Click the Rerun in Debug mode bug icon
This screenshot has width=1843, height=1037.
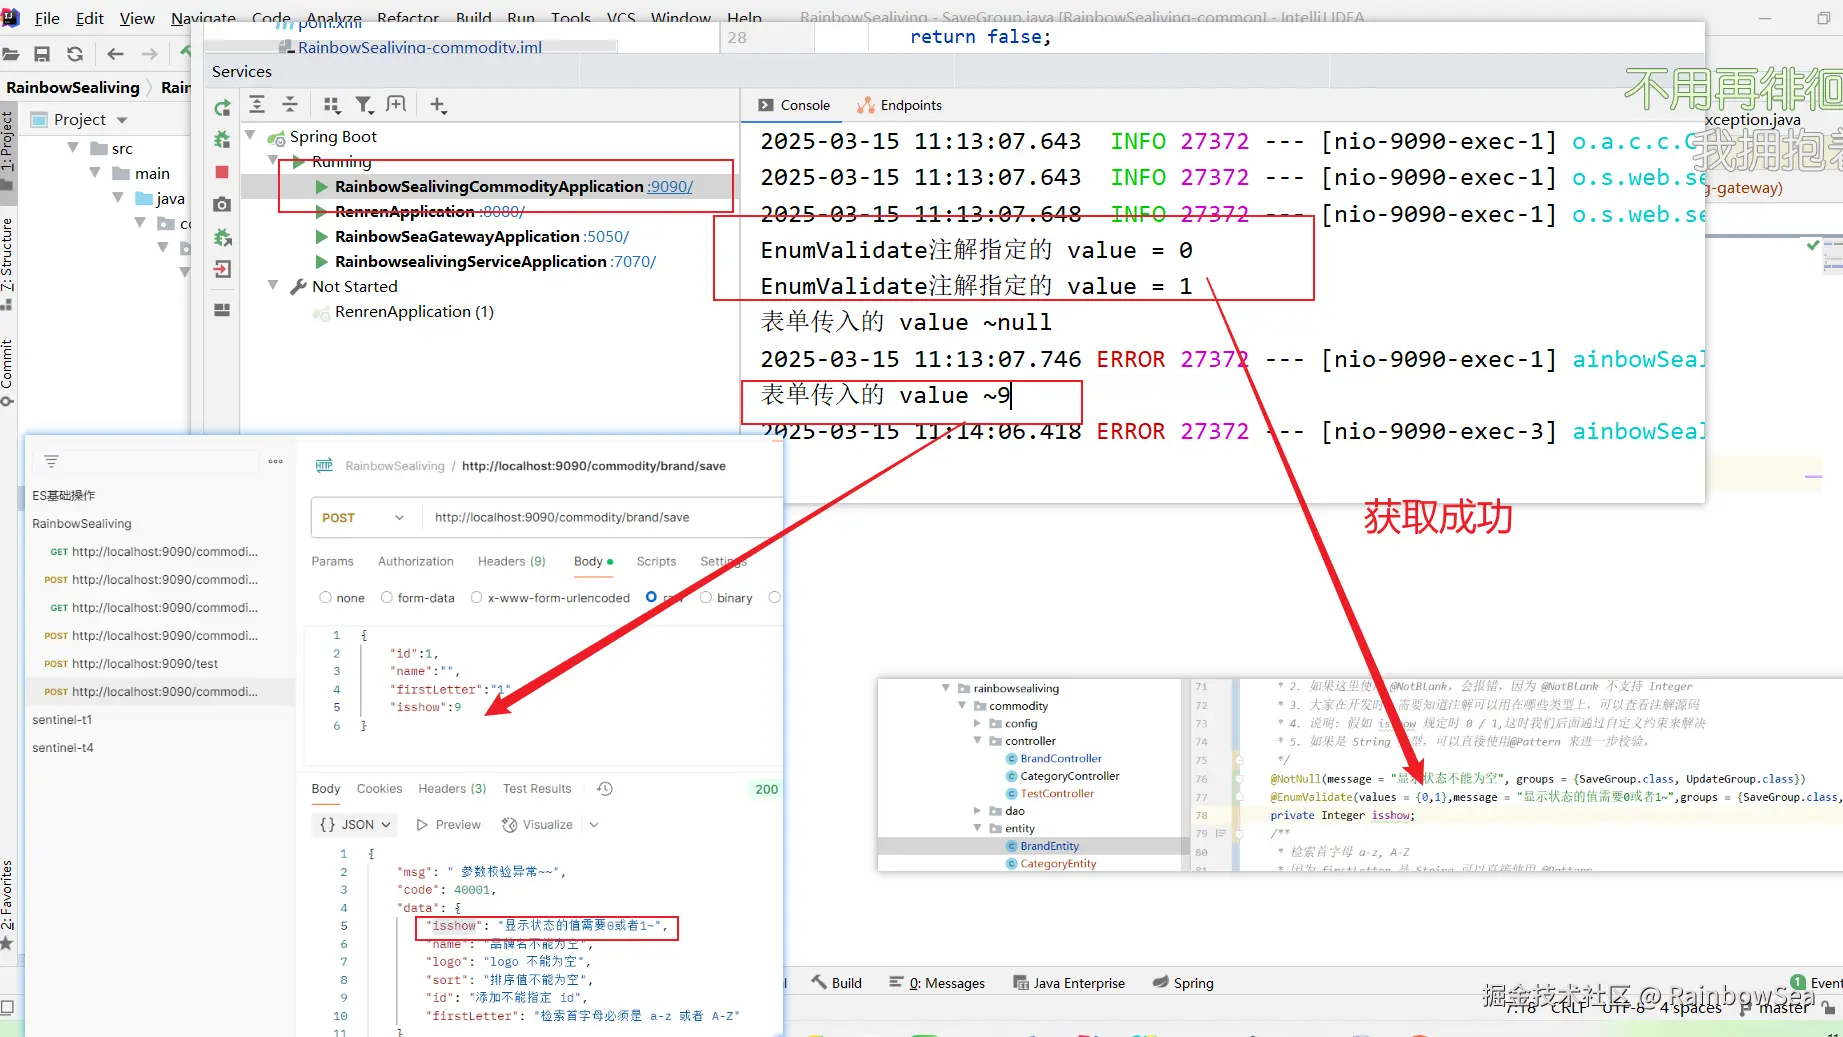222,140
